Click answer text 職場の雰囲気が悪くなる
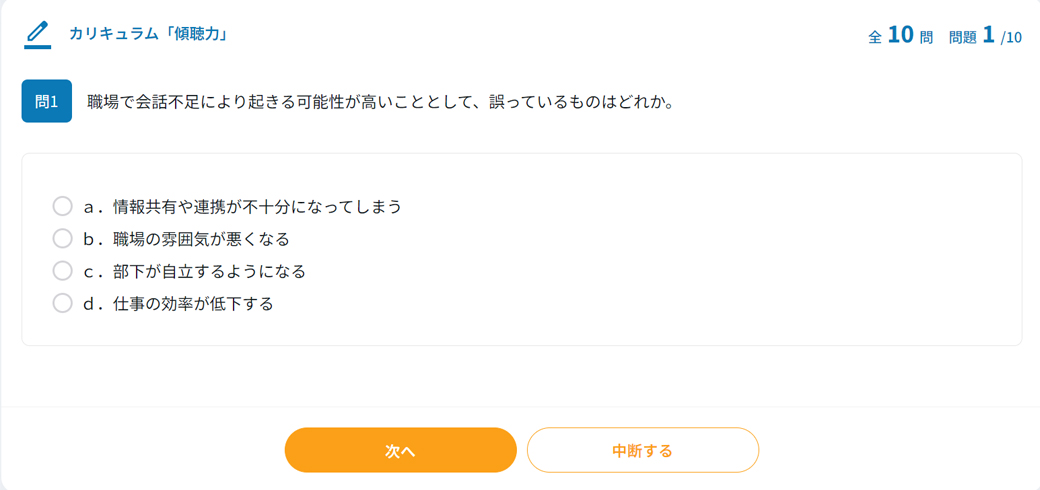The image size is (1040, 490). coord(202,239)
